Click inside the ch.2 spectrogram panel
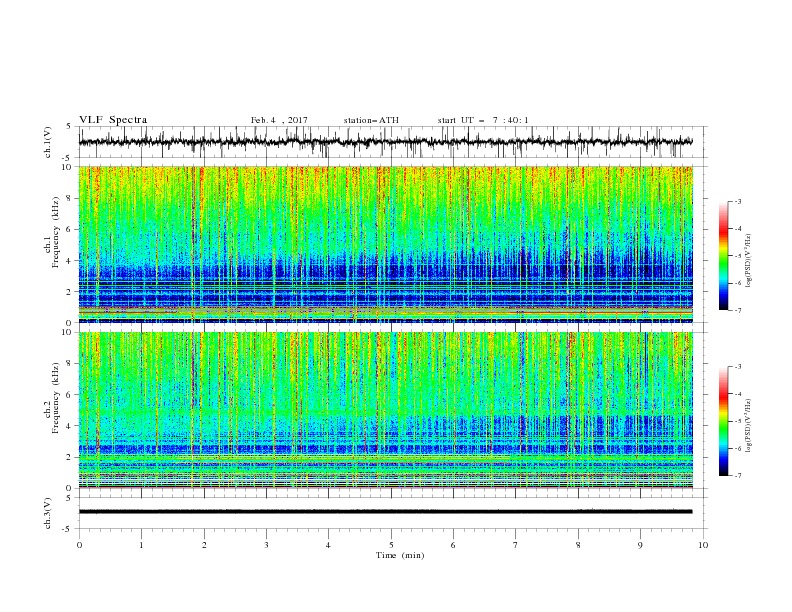This screenshot has width=792, height=612. (x=385, y=410)
